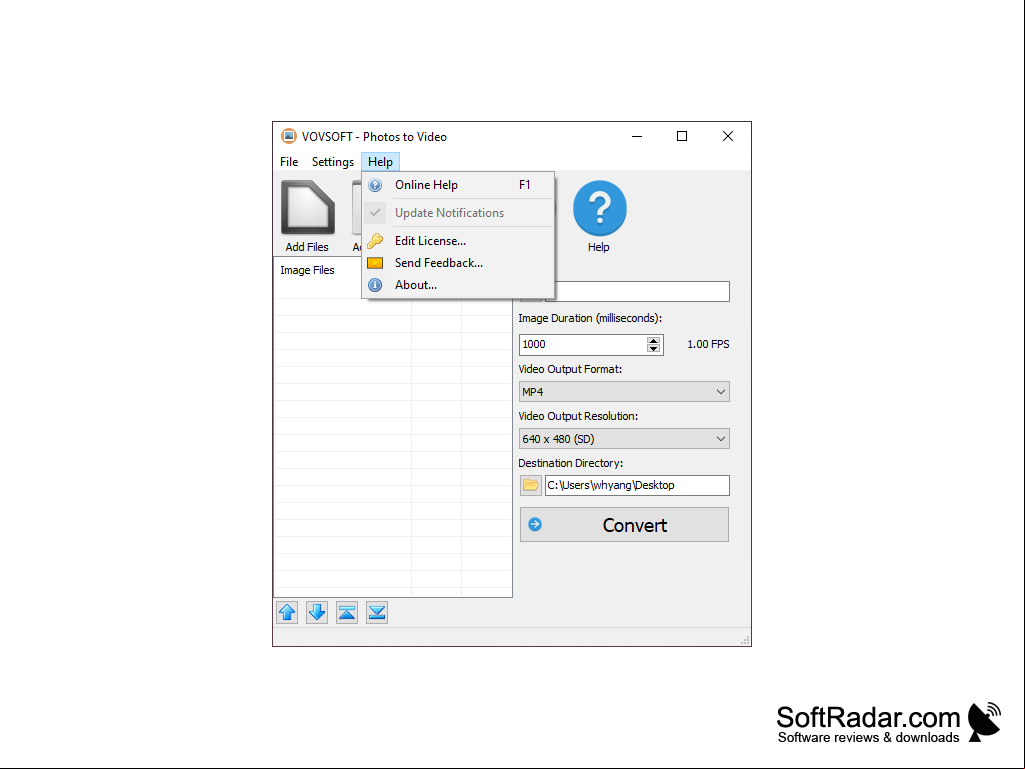Minimize the Photos to Video window

point(637,136)
